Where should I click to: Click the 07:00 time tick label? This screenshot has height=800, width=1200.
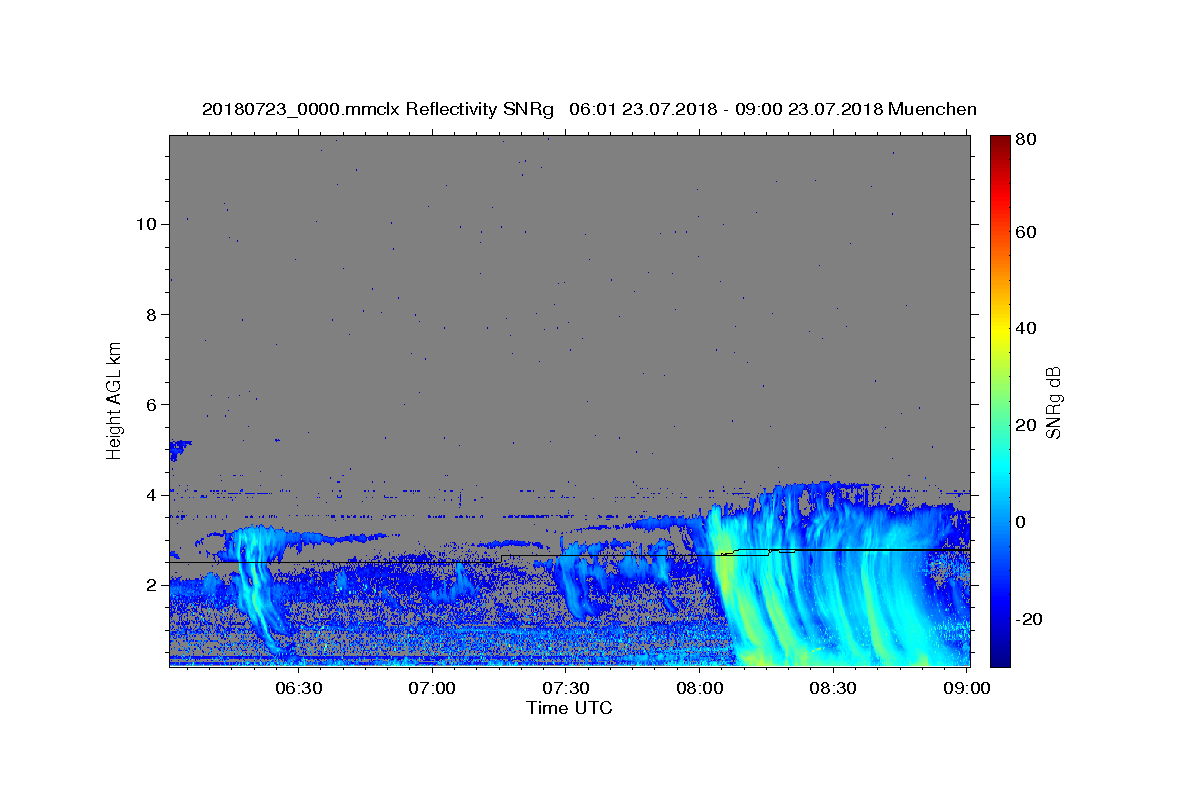click(432, 688)
